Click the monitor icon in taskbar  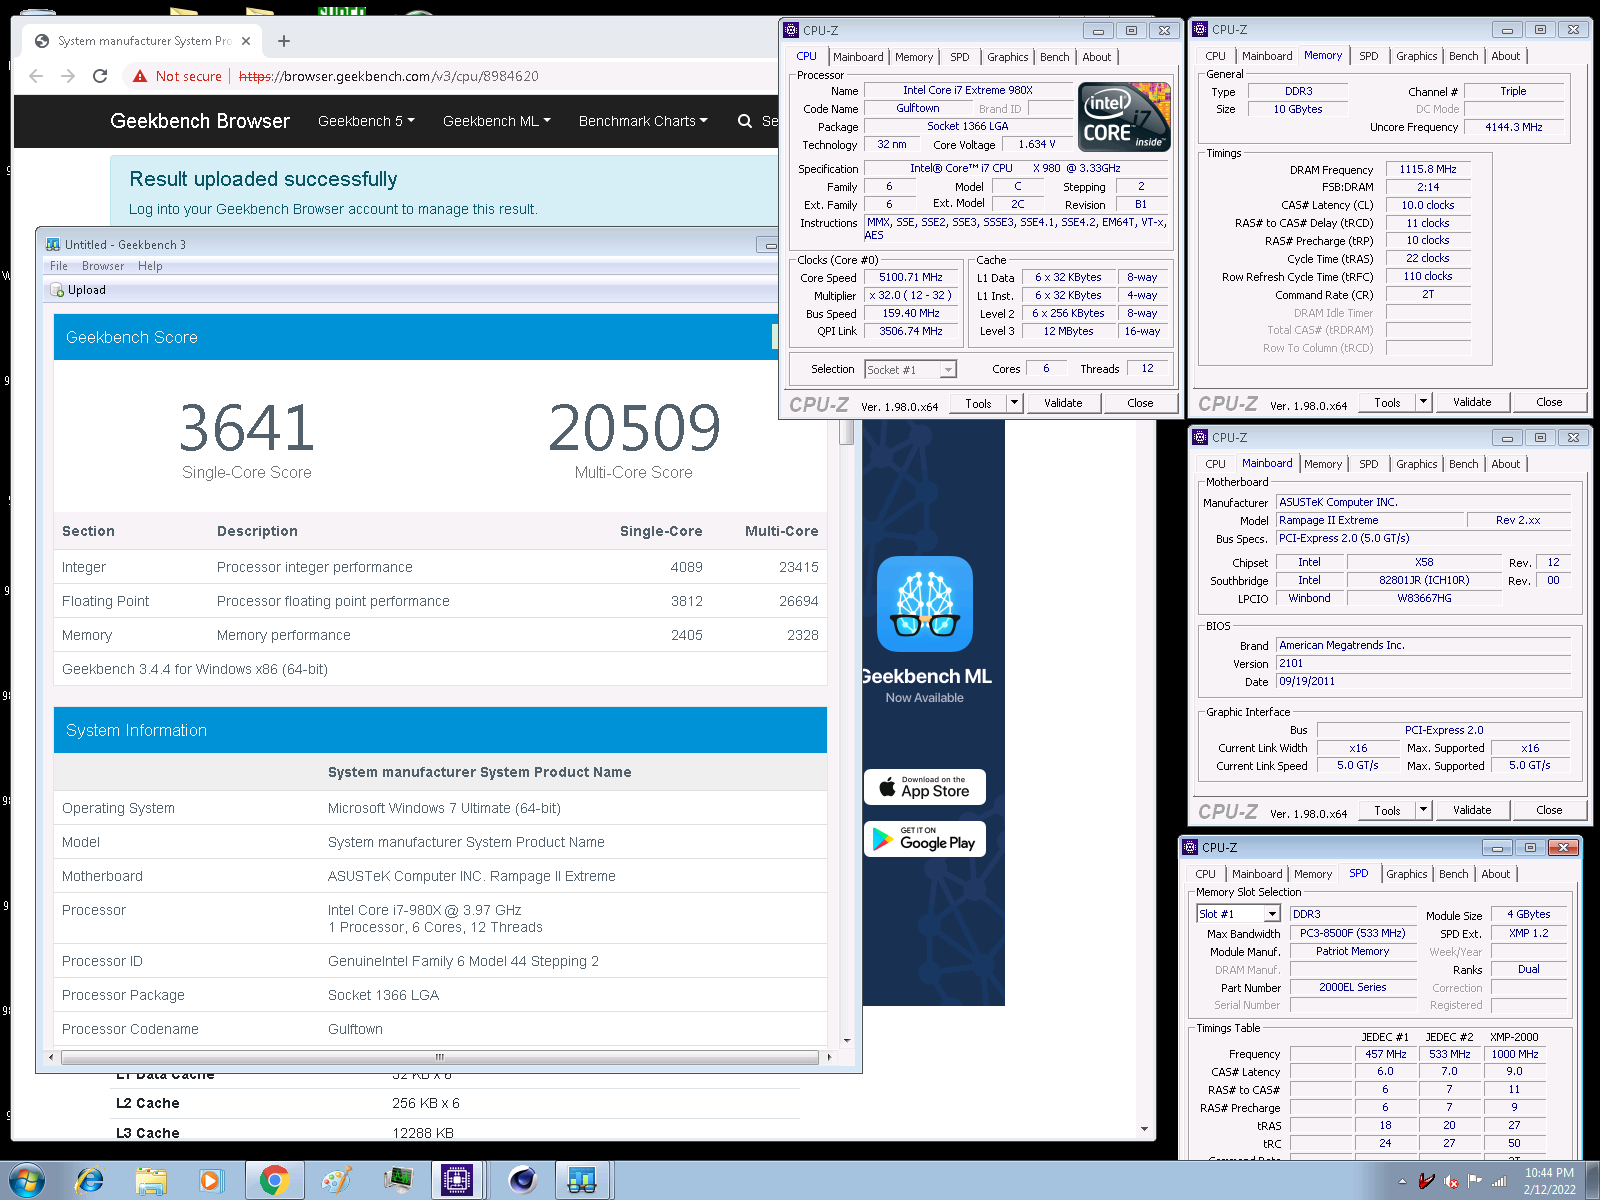(x=399, y=1180)
